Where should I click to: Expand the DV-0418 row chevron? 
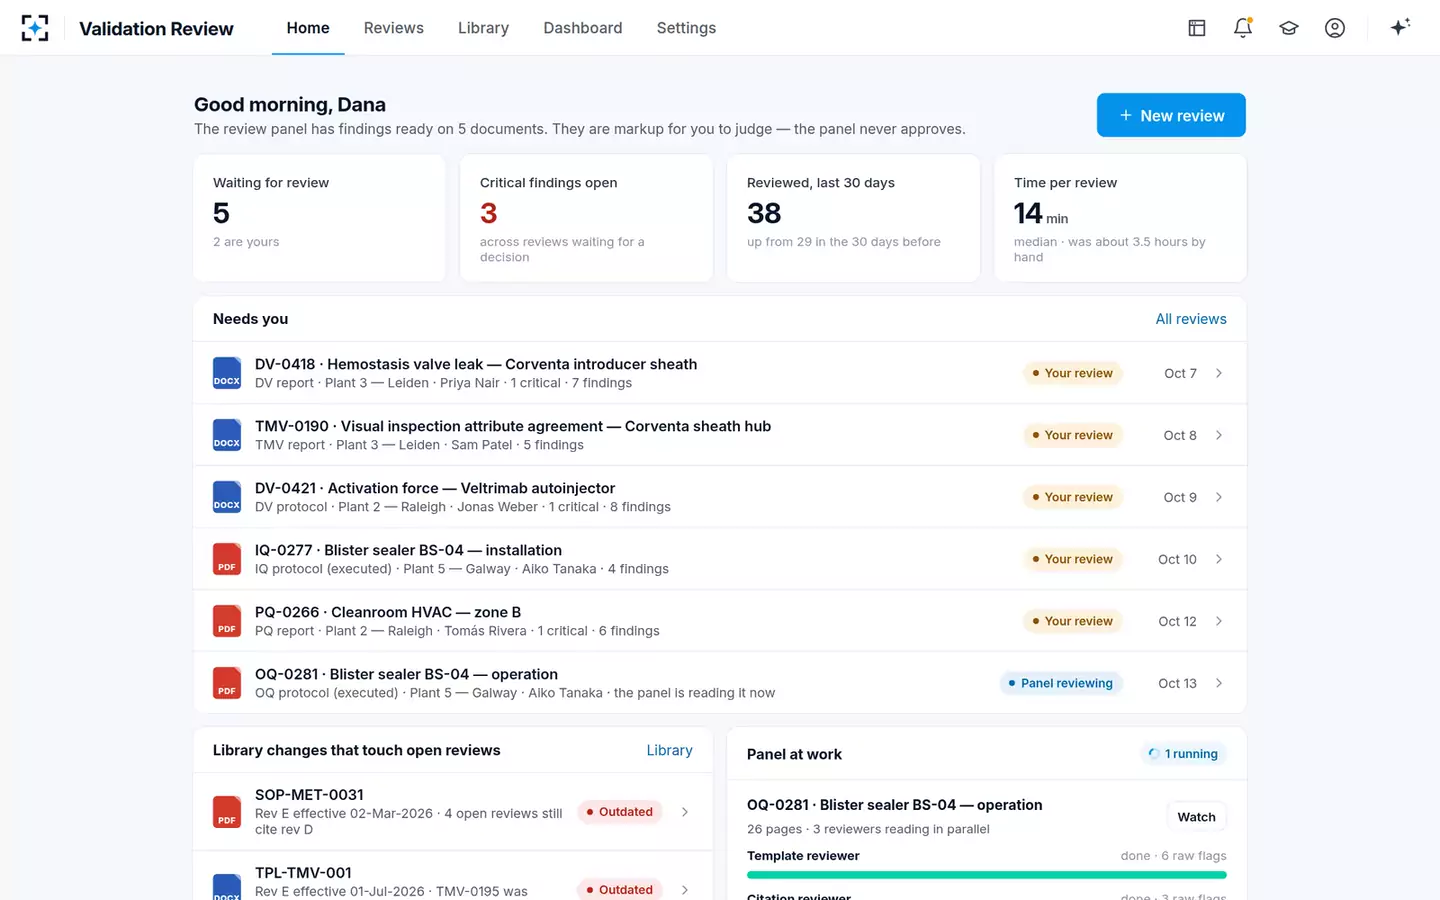click(x=1219, y=373)
